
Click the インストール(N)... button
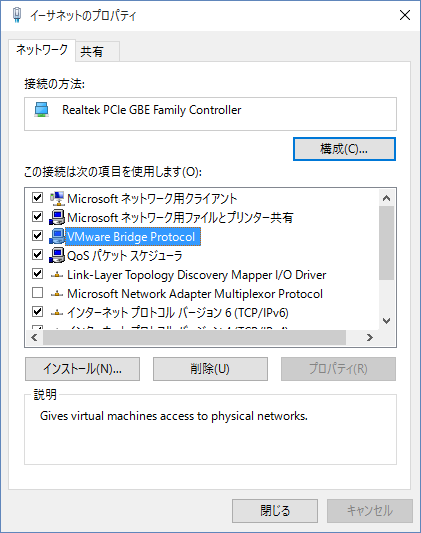point(83,369)
